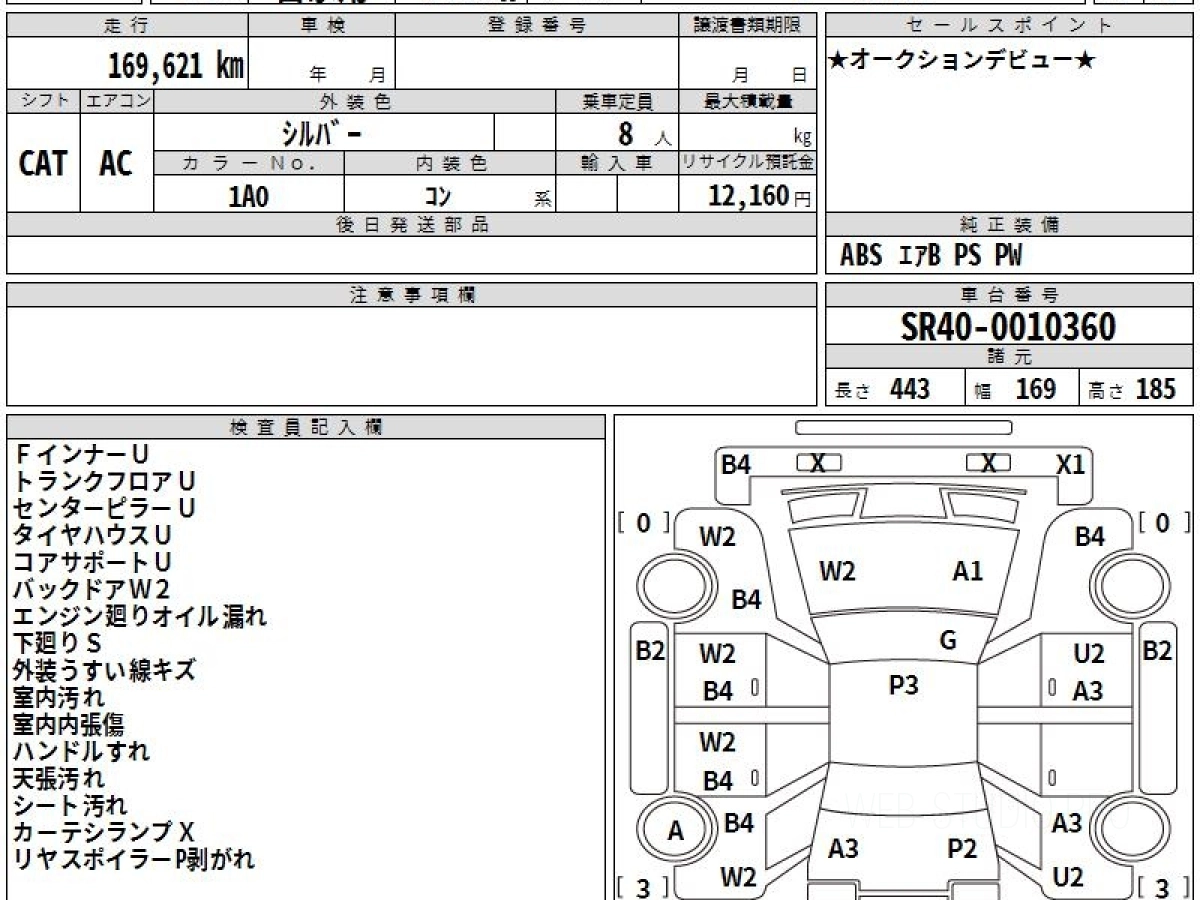This screenshot has height=900, width=1200.
Task: Select the height value 185
Action: (x=1155, y=389)
